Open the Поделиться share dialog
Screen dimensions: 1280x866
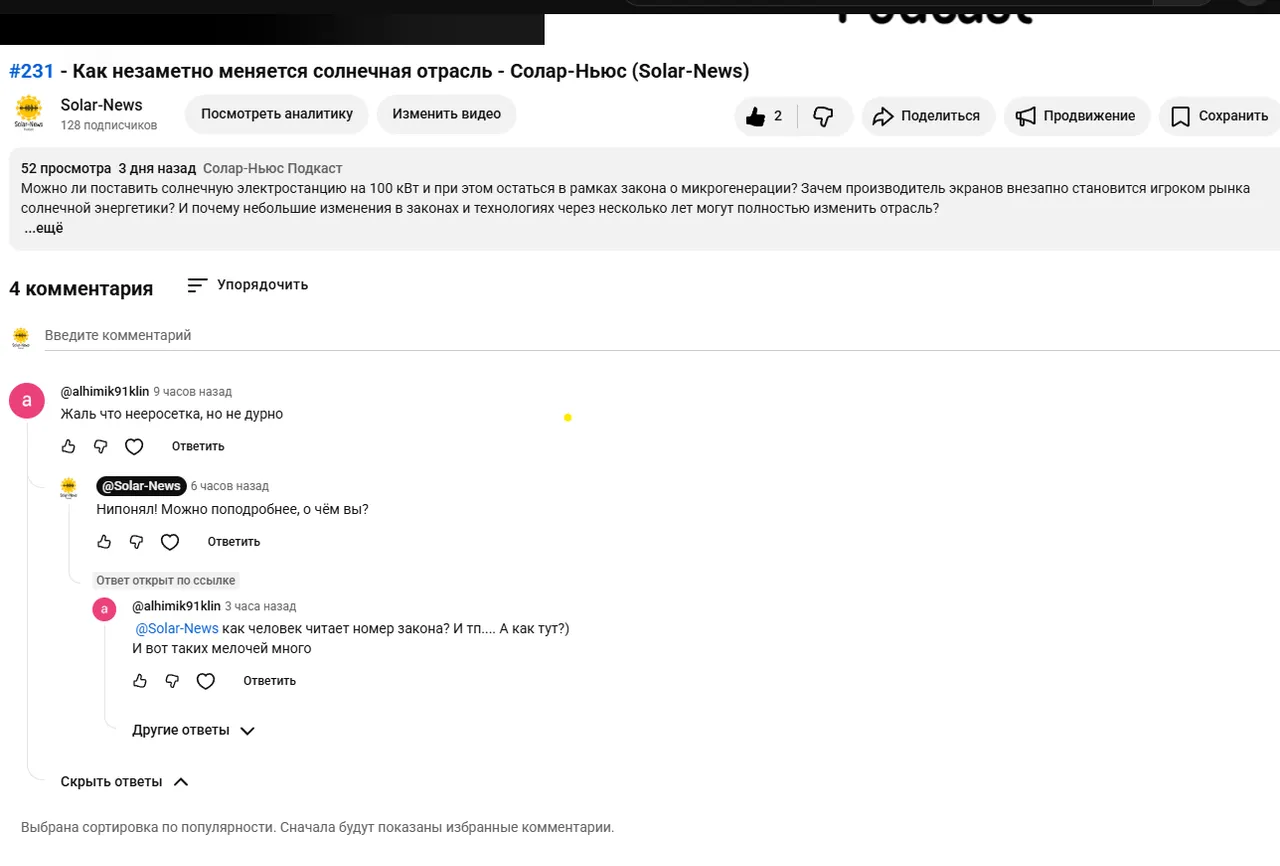pos(928,116)
